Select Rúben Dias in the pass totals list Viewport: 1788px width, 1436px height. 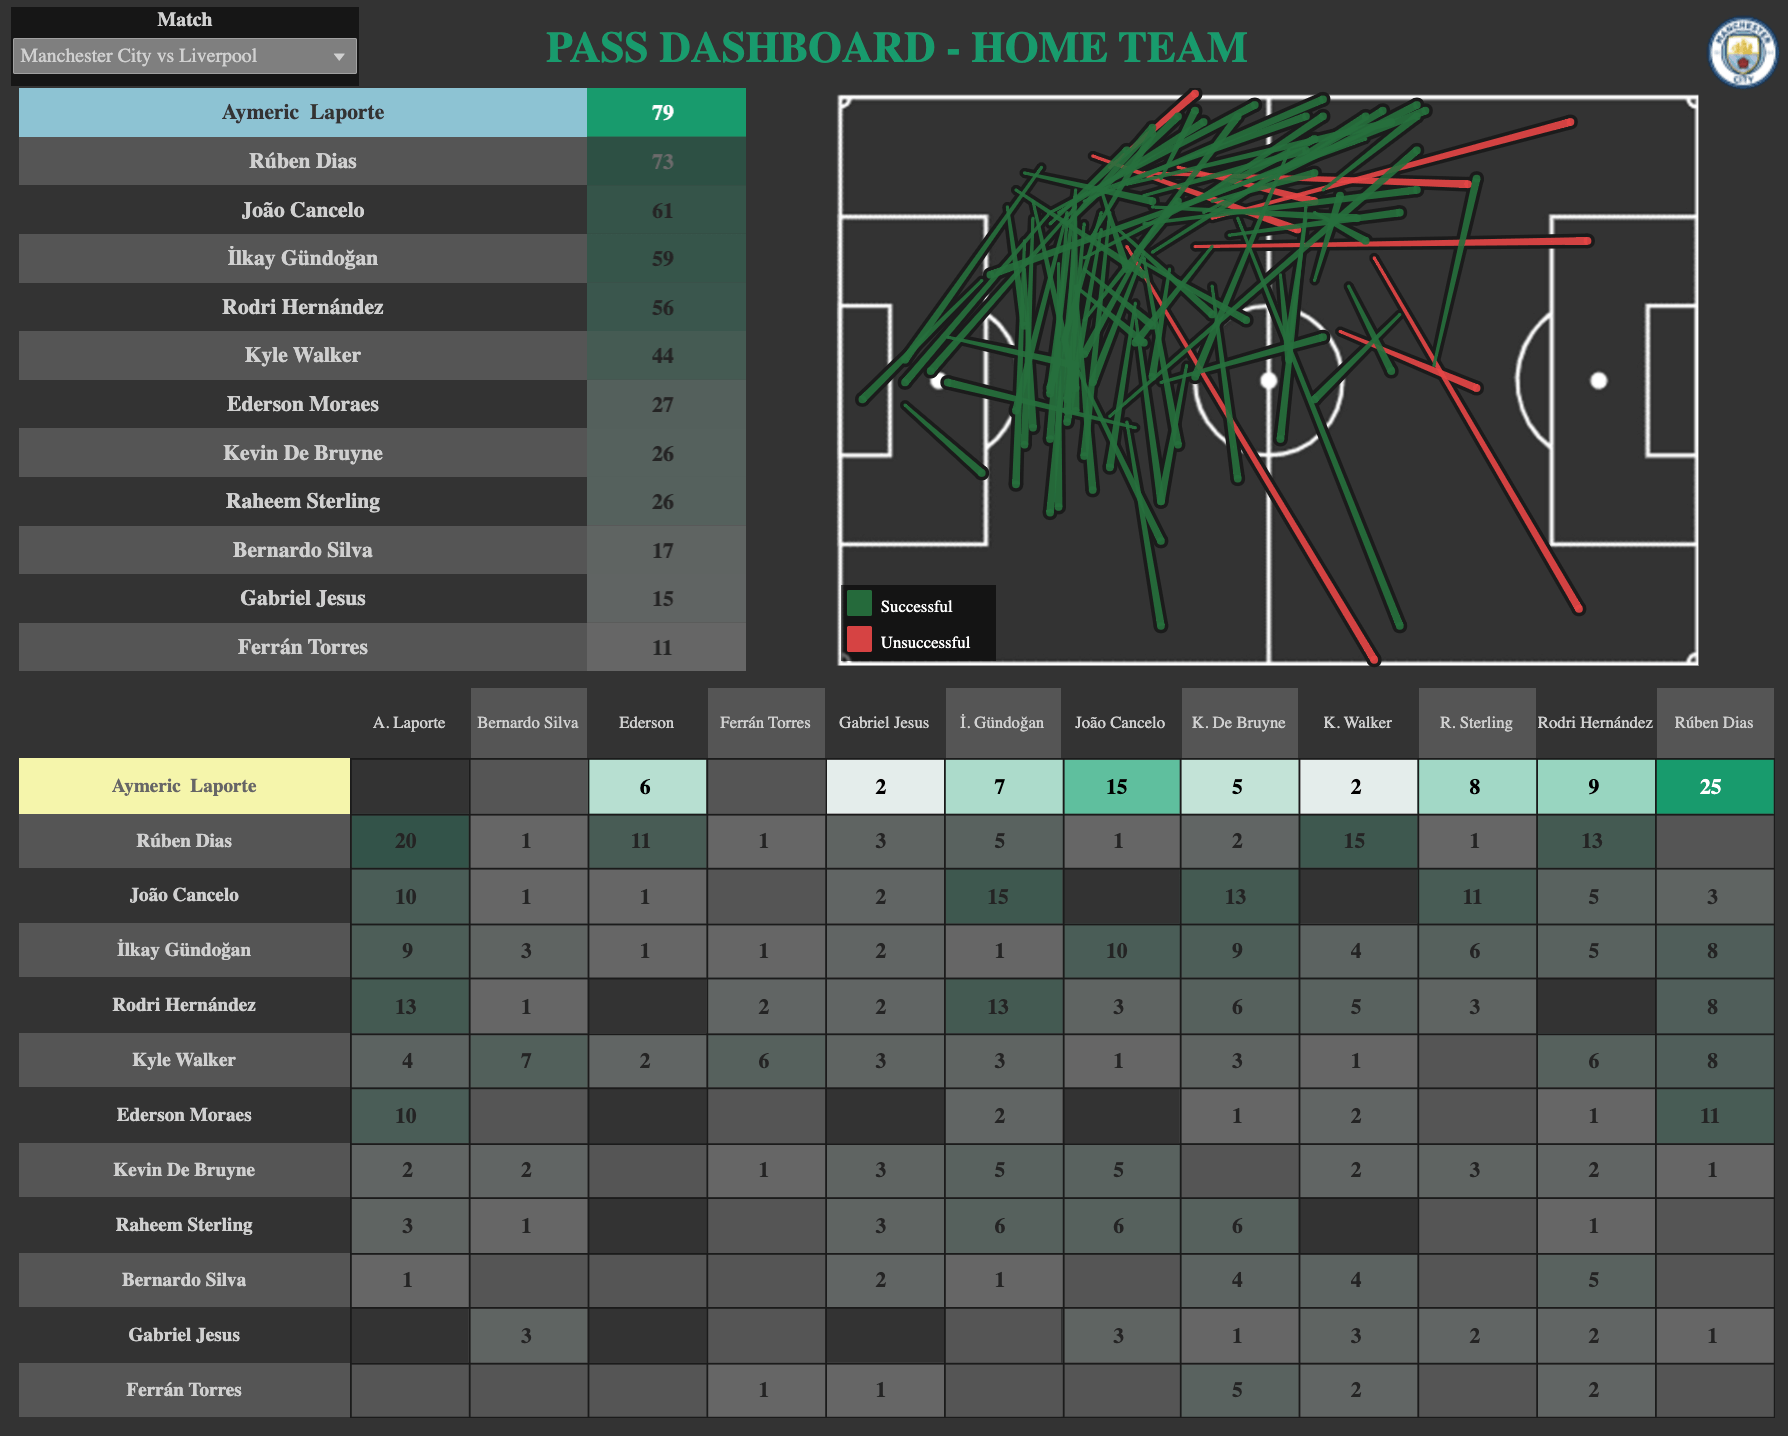pos(303,161)
